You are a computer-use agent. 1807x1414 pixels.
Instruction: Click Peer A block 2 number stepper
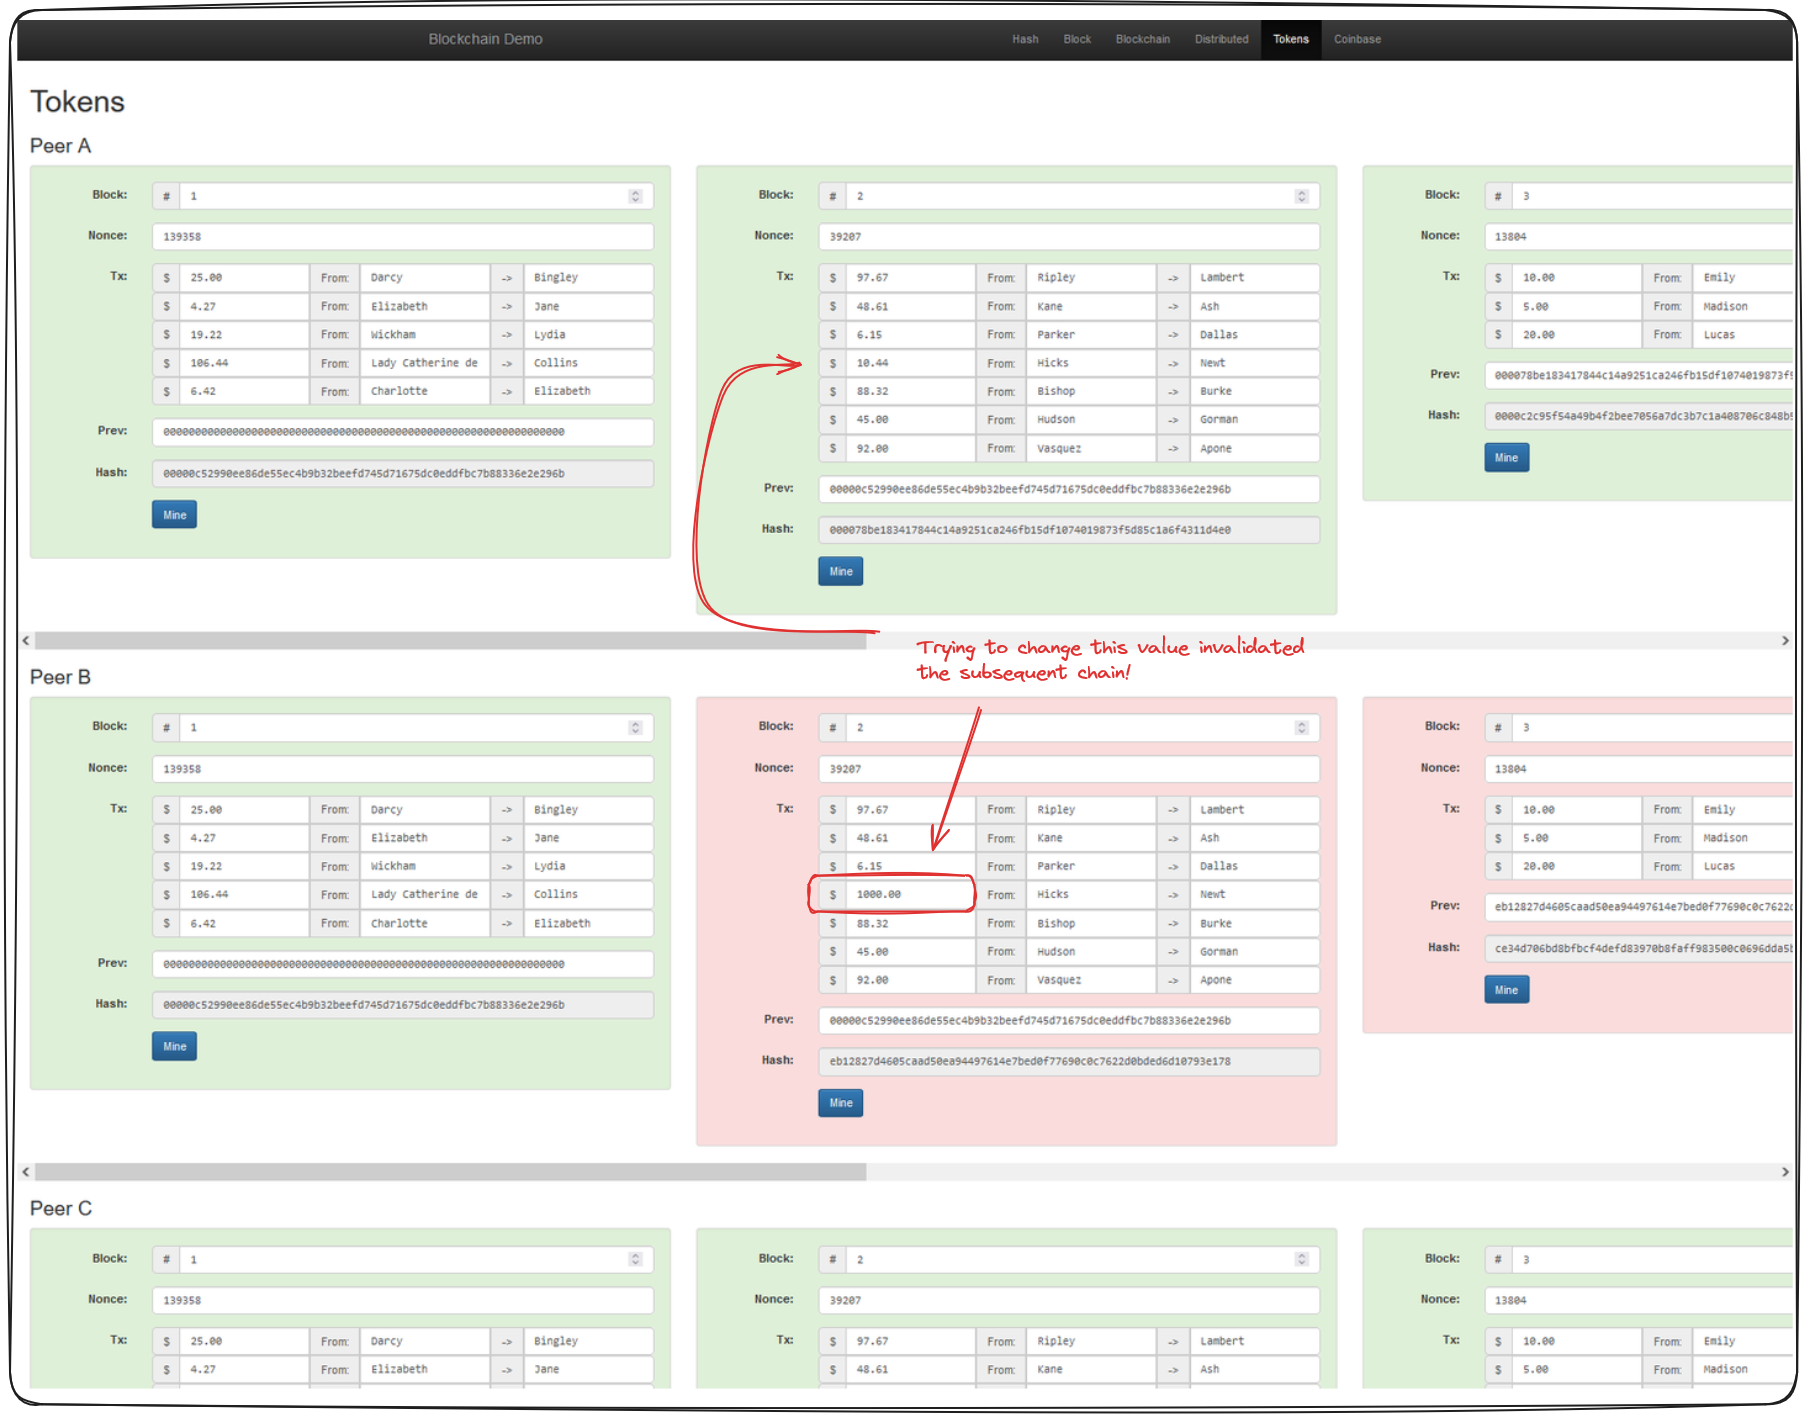click(x=1301, y=196)
